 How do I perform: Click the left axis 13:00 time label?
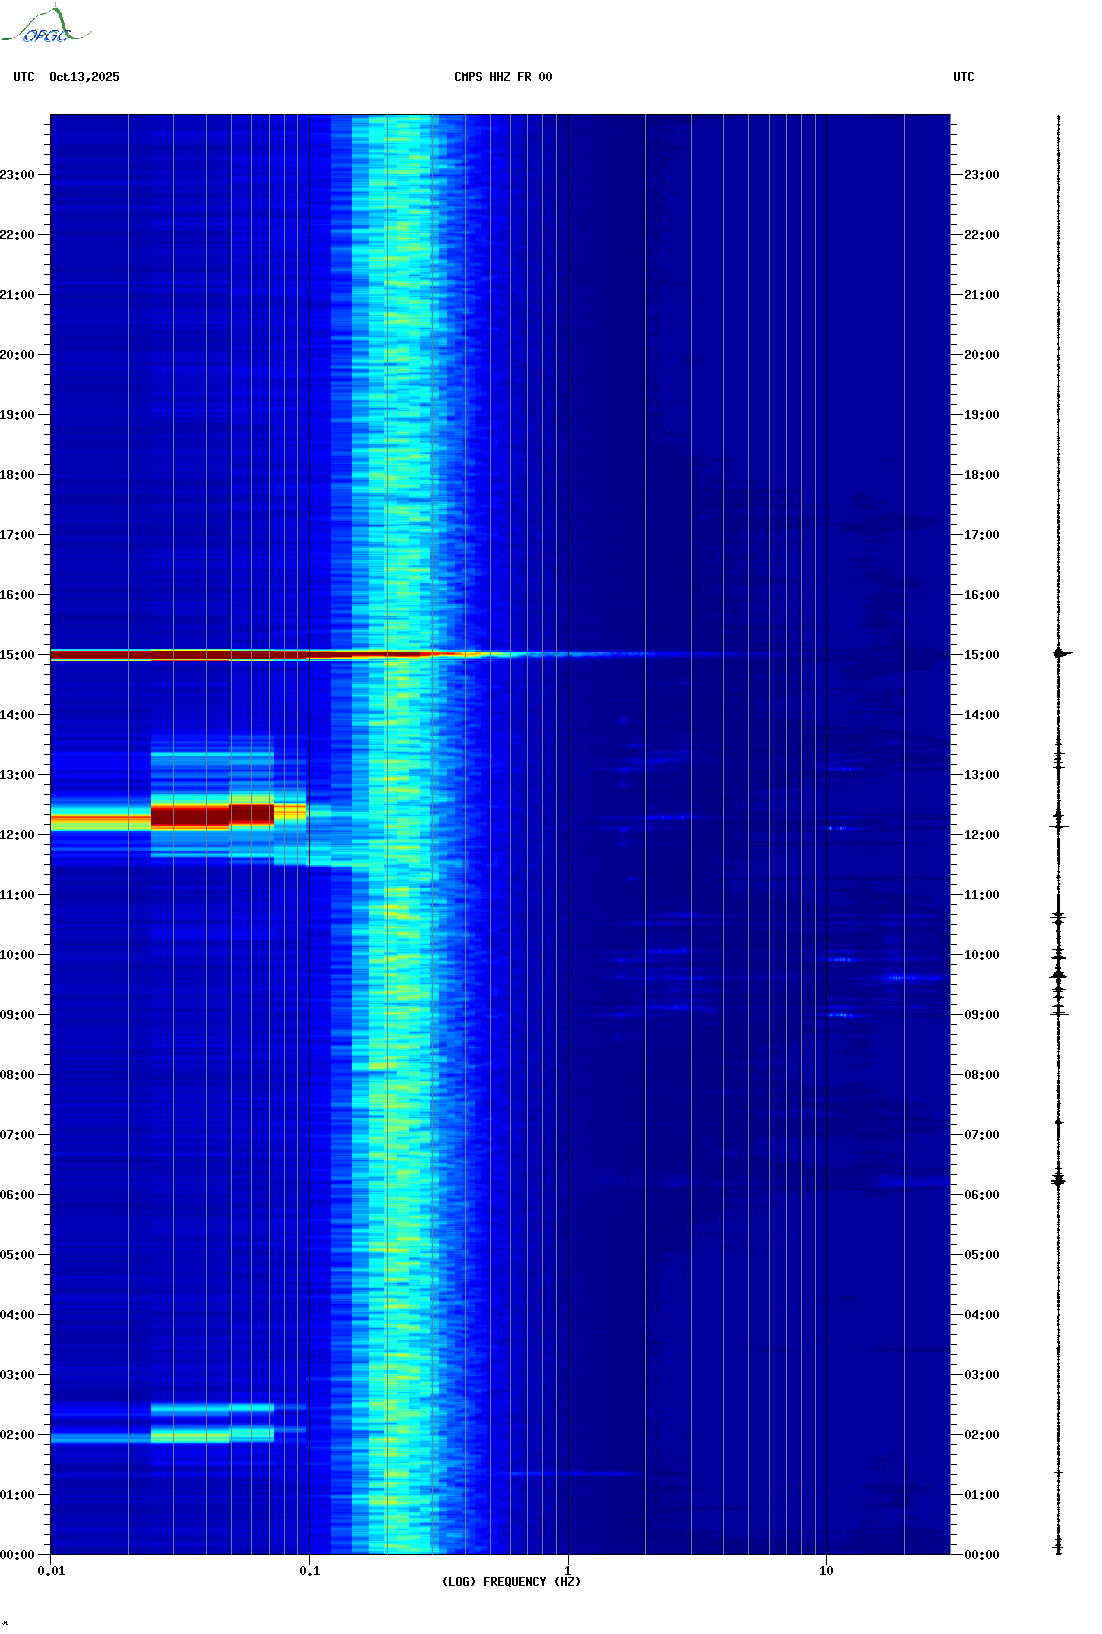(x=17, y=775)
